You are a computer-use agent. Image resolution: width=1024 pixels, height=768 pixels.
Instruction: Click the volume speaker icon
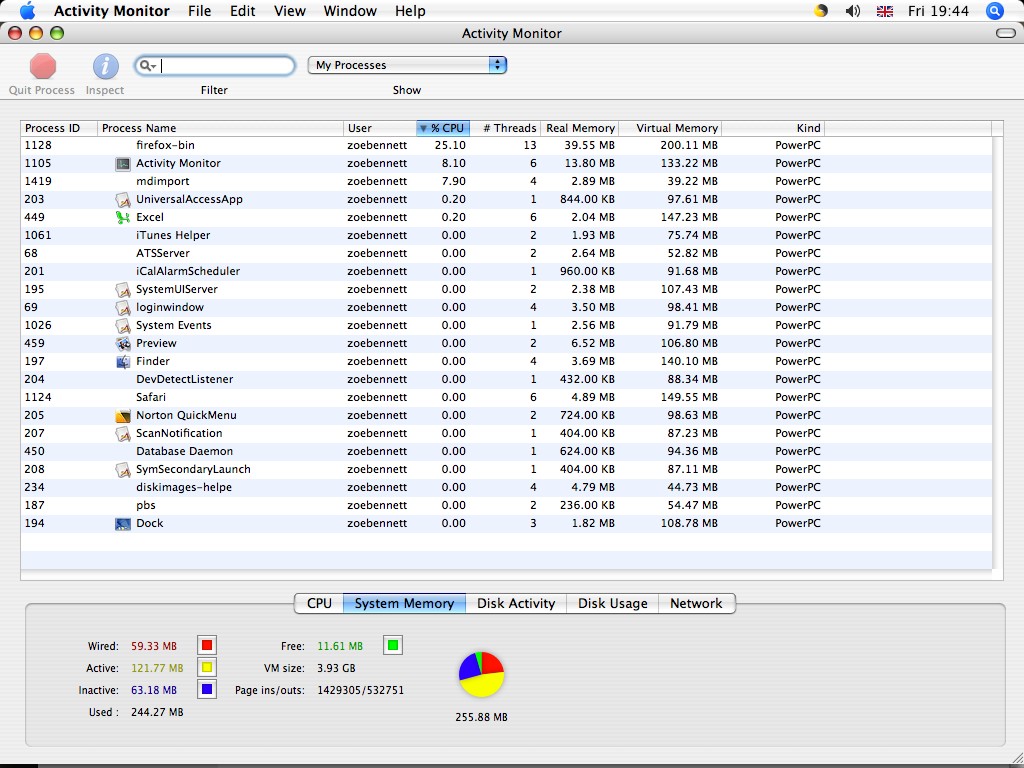852,10
